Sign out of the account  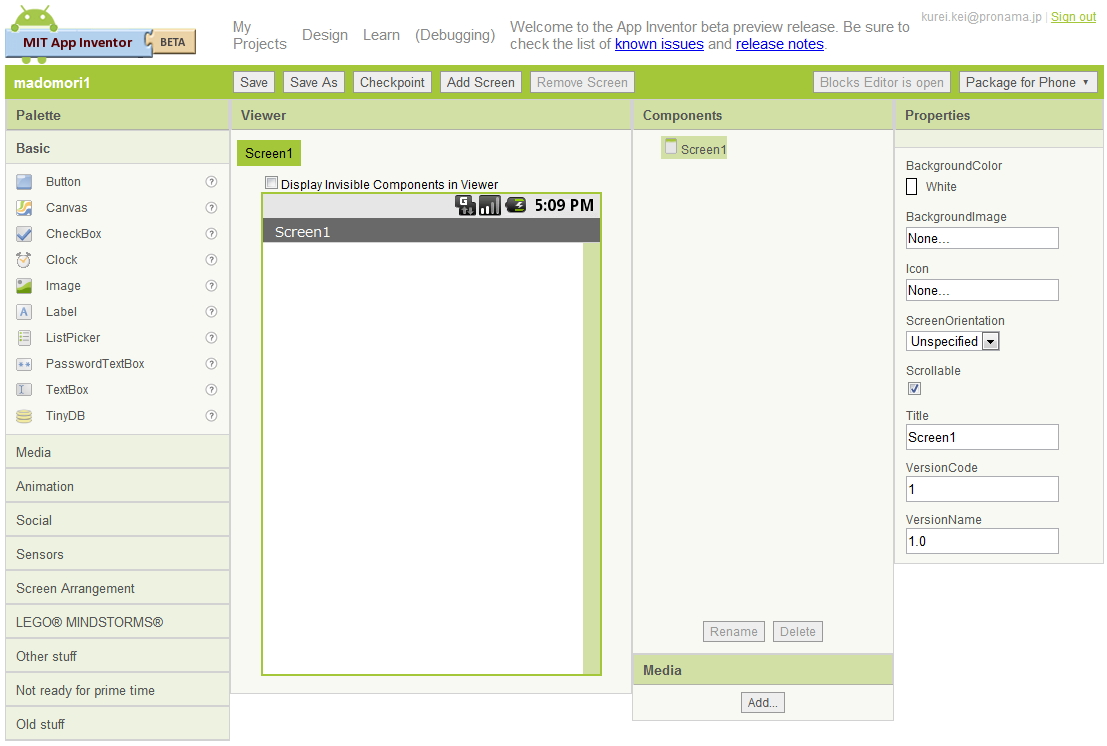coord(1073,17)
